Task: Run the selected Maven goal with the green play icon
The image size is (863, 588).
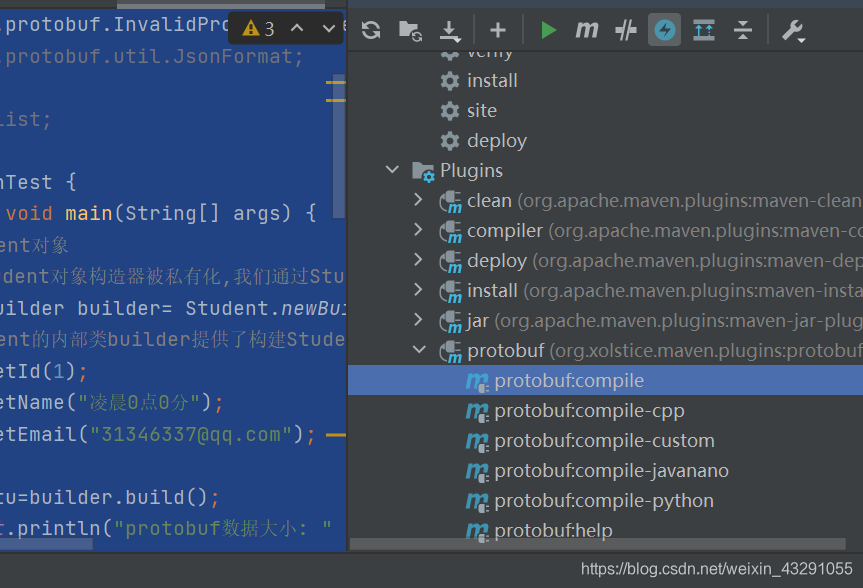Action: 548,30
